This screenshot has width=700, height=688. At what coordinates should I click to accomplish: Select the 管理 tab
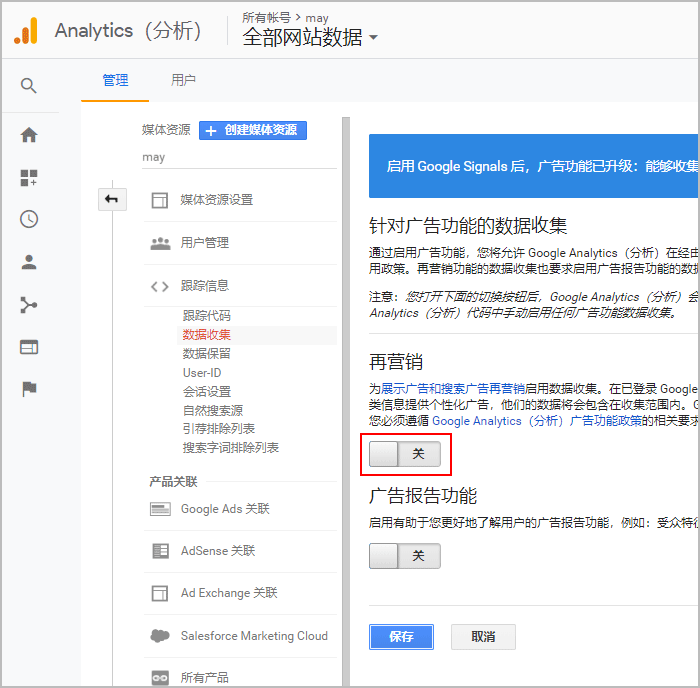(x=115, y=80)
